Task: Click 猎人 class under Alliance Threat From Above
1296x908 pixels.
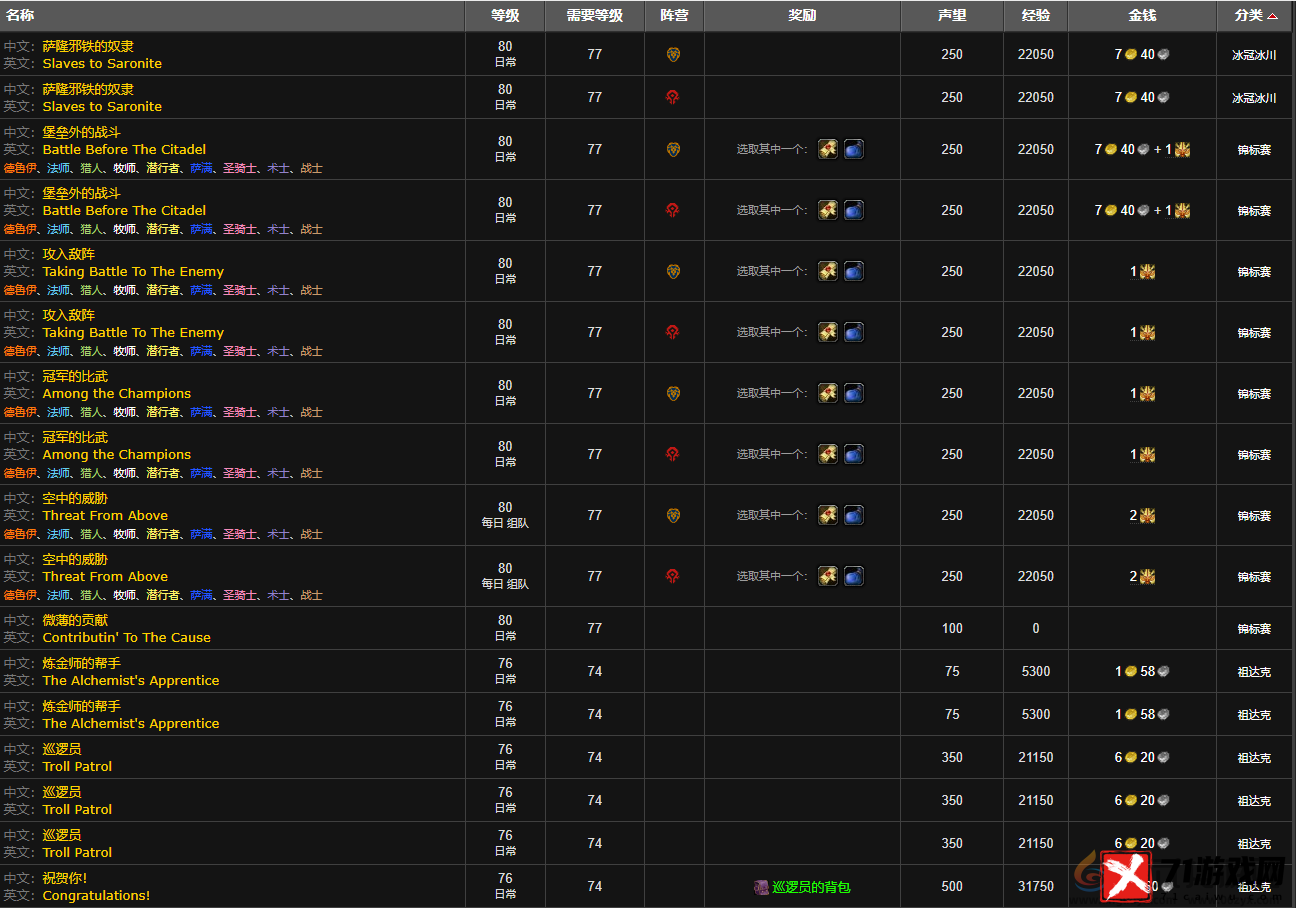Action: pos(92,534)
